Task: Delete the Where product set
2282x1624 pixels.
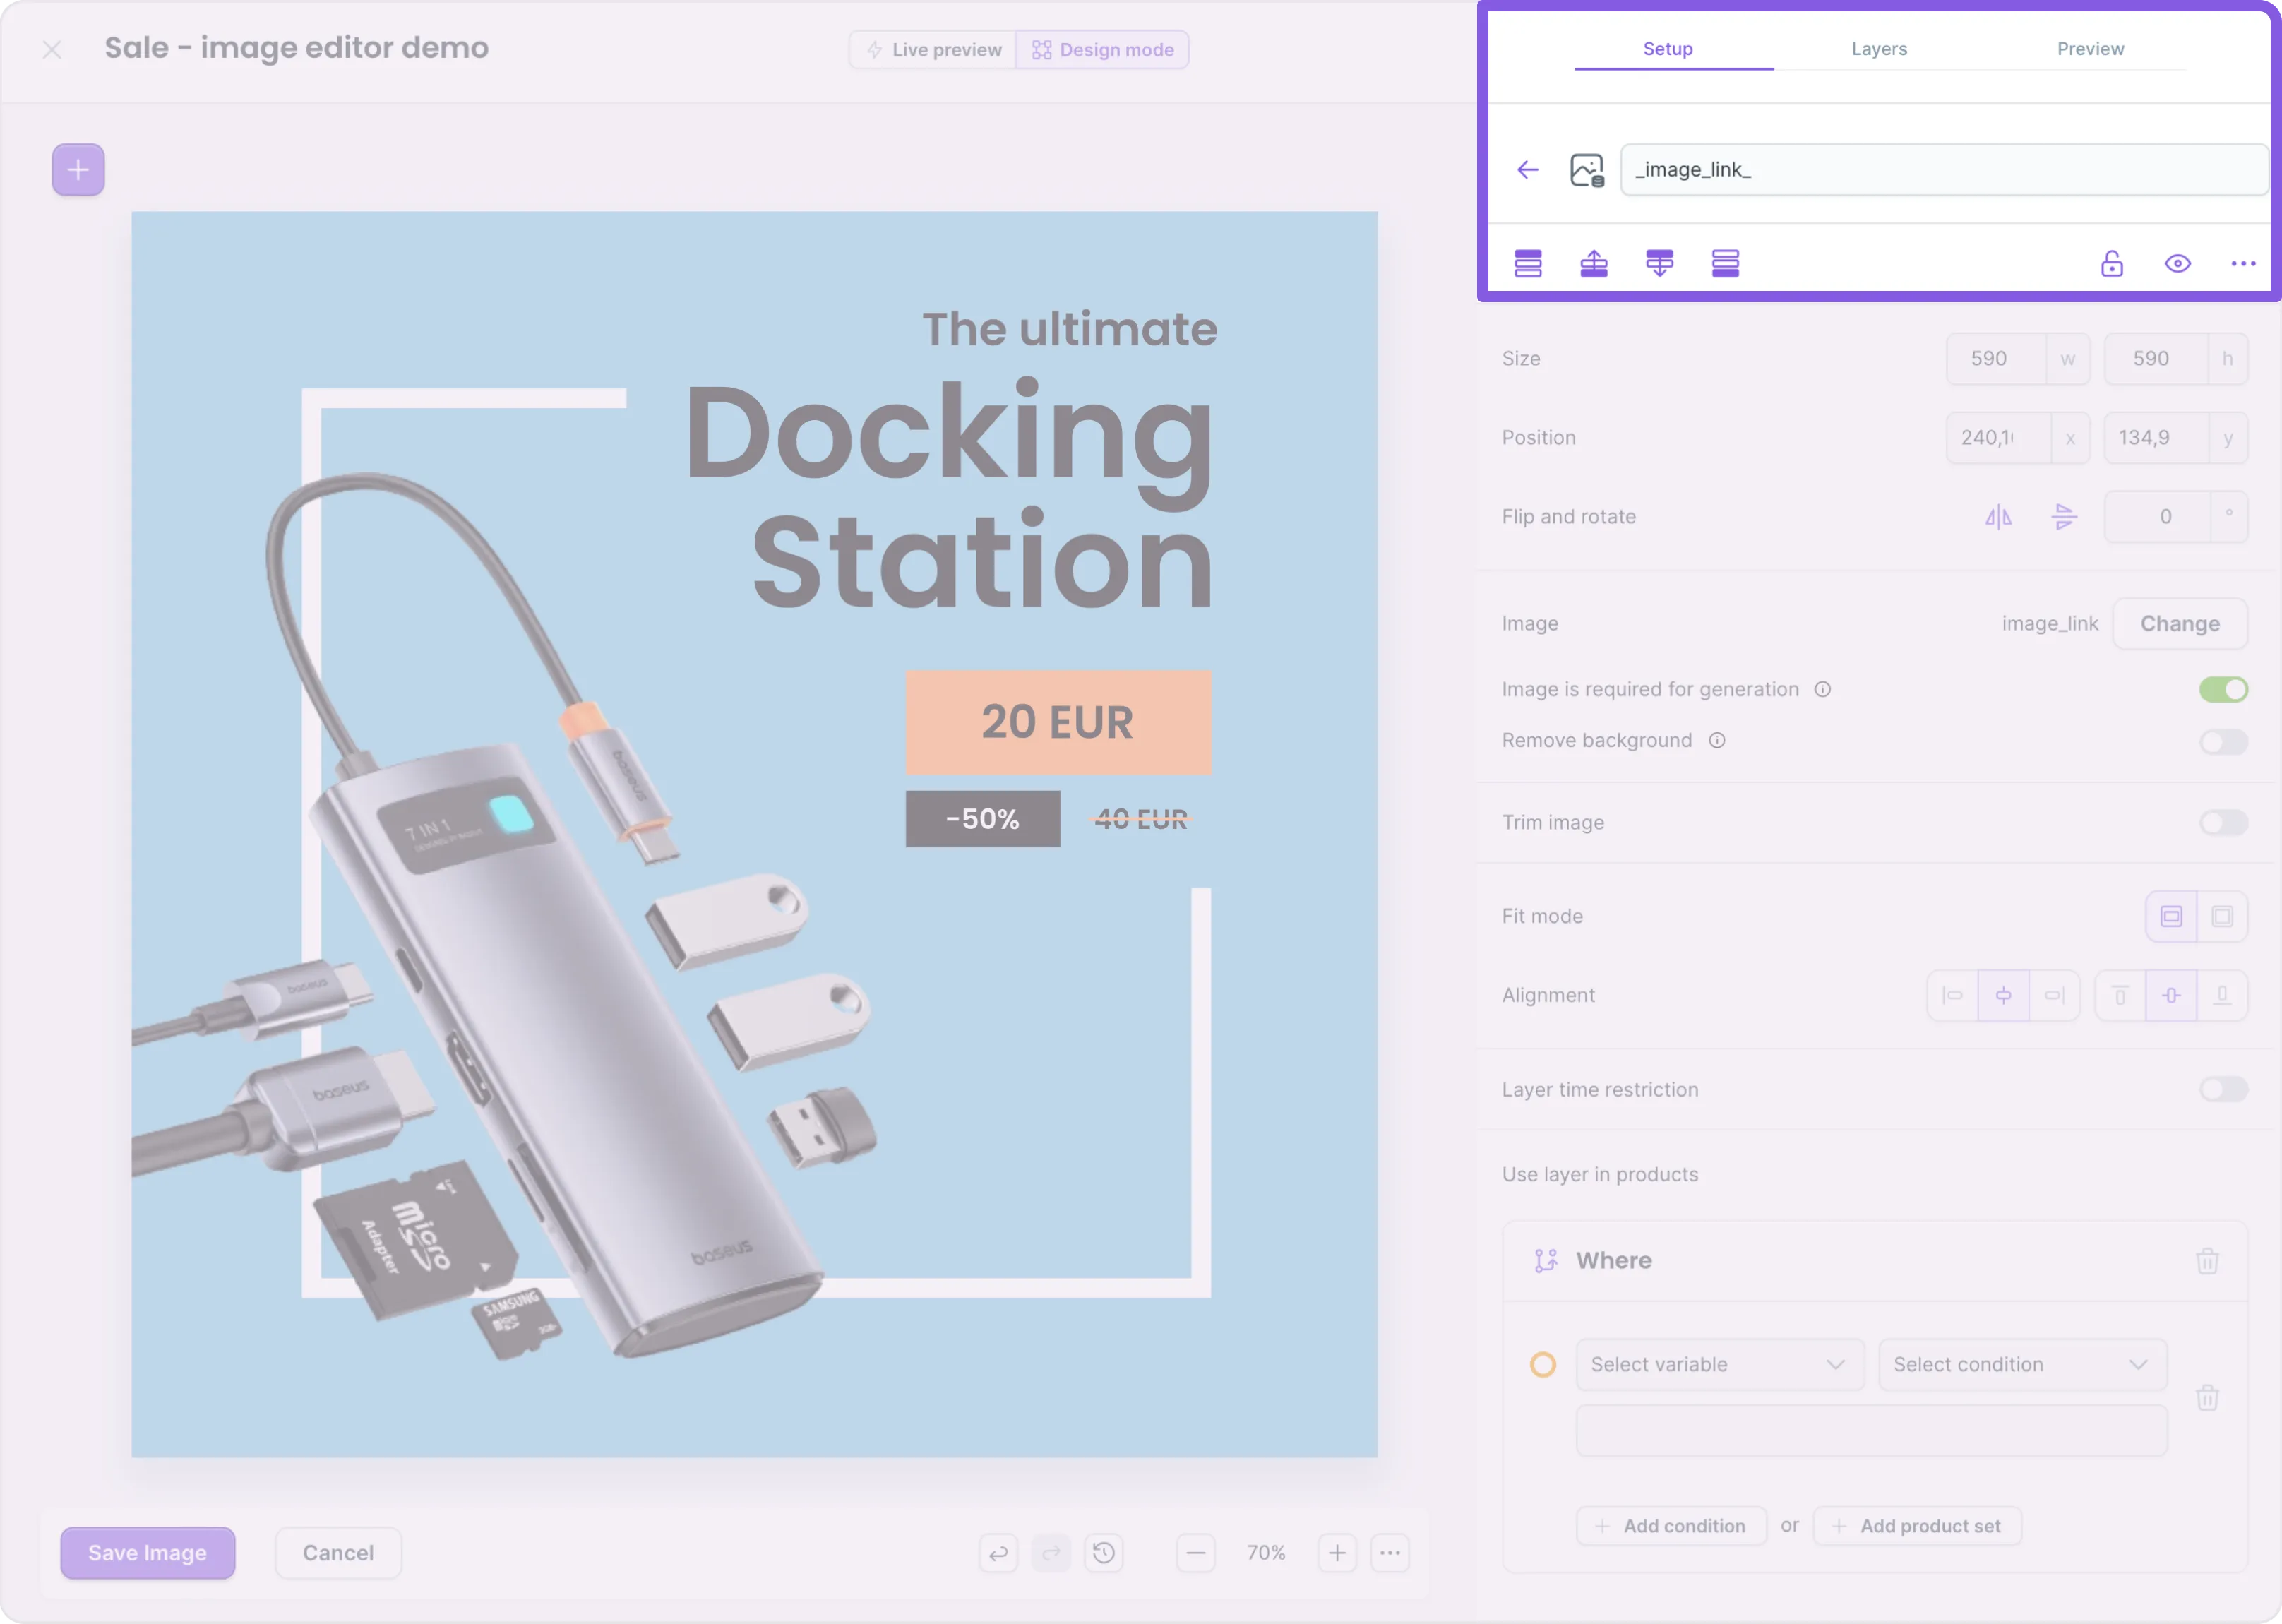Action: [2207, 1261]
